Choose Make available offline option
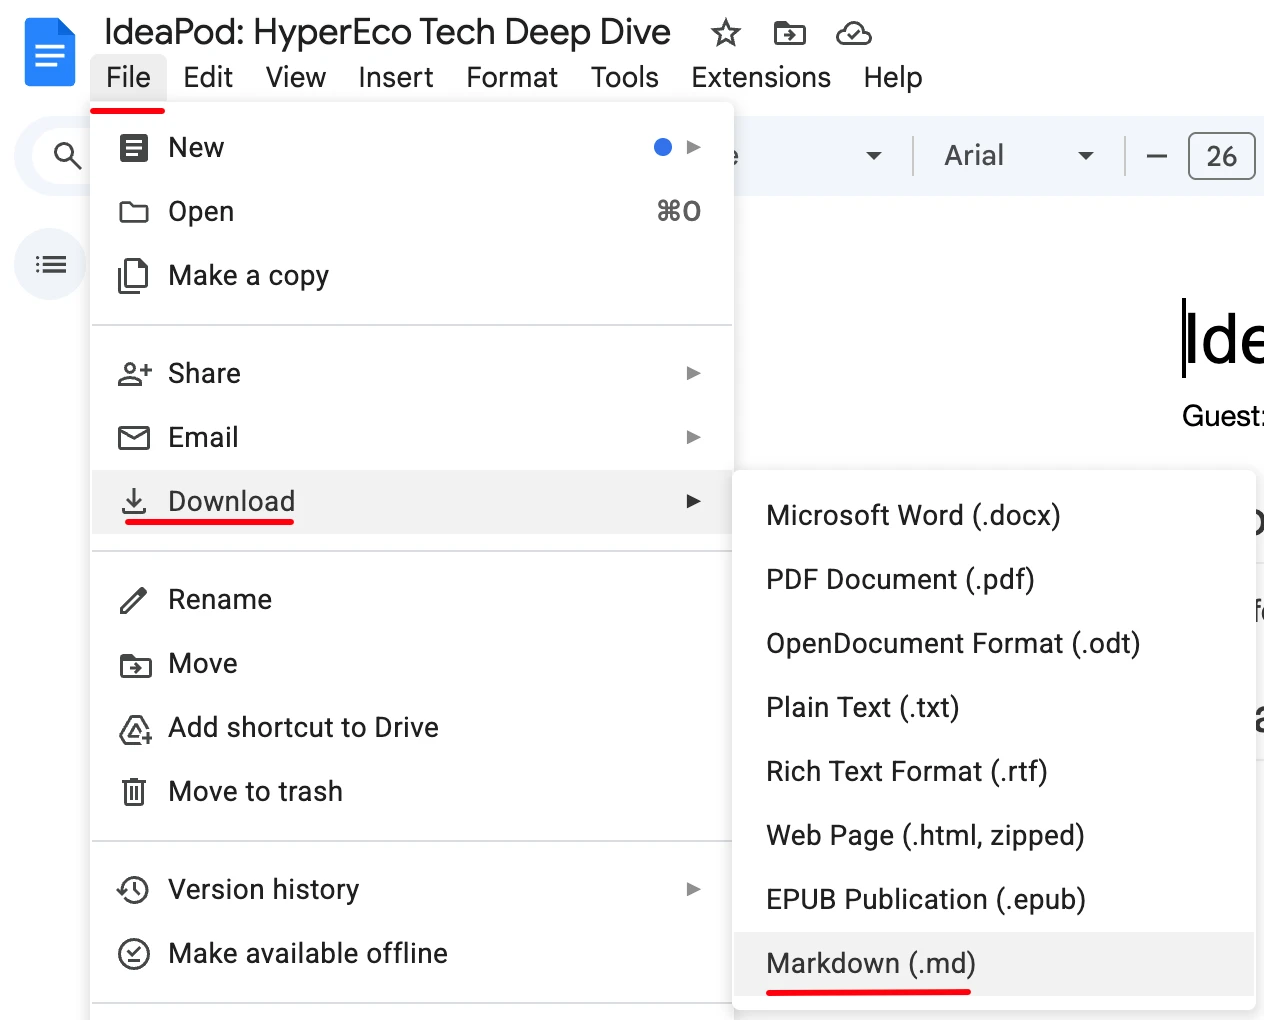The image size is (1264, 1020). [x=307, y=953]
